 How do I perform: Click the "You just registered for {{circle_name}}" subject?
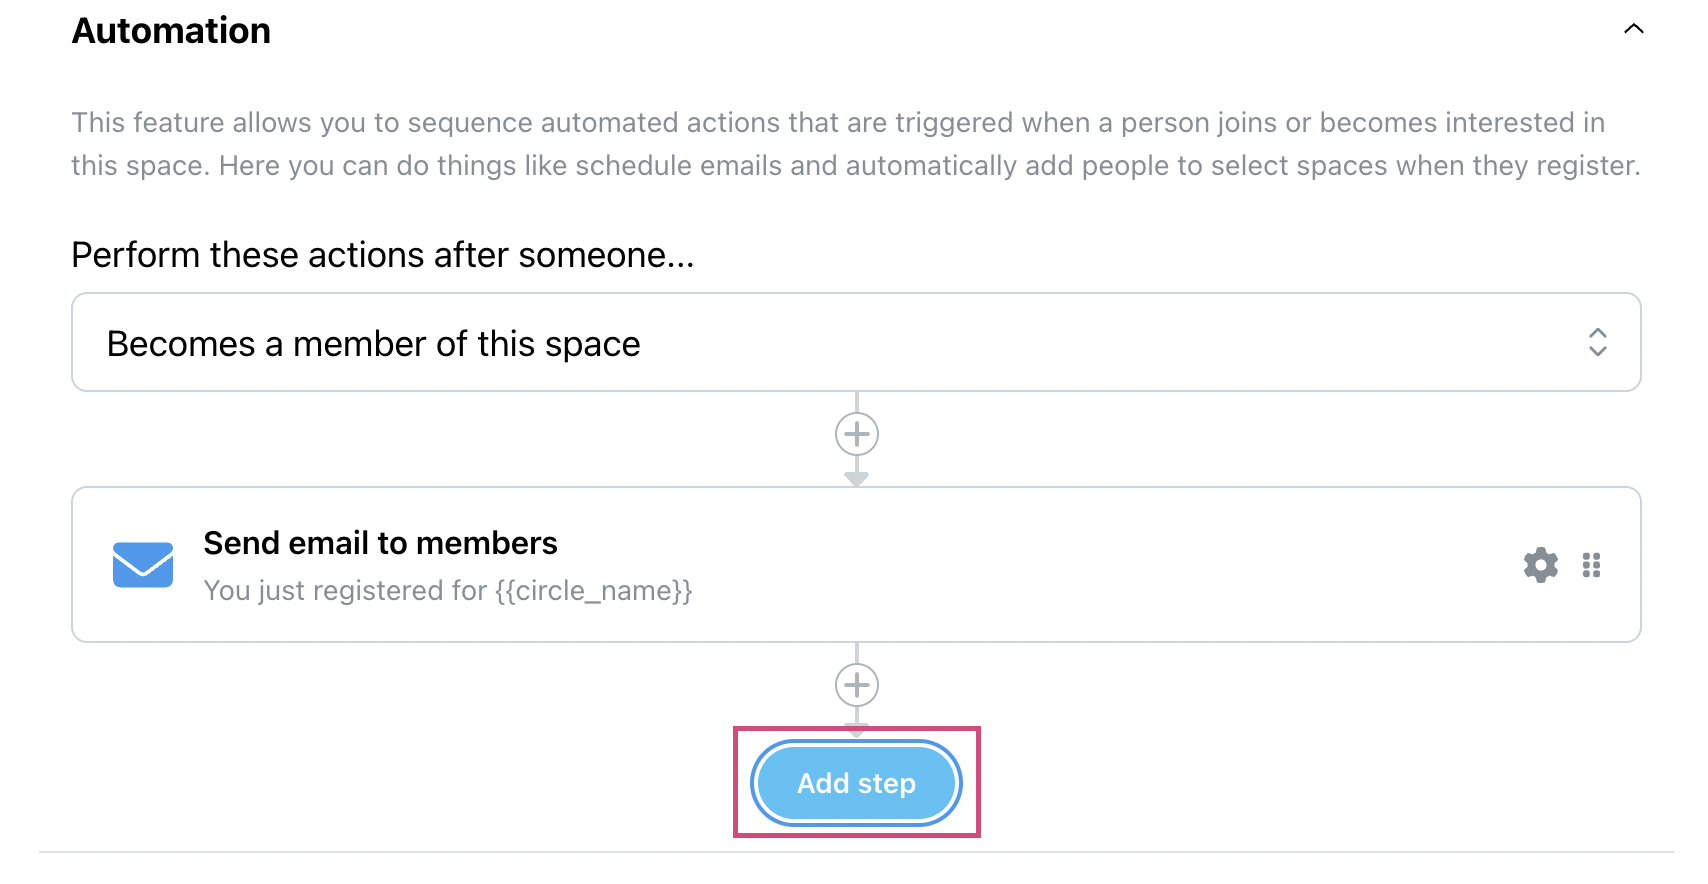pyautogui.click(x=448, y=591)
